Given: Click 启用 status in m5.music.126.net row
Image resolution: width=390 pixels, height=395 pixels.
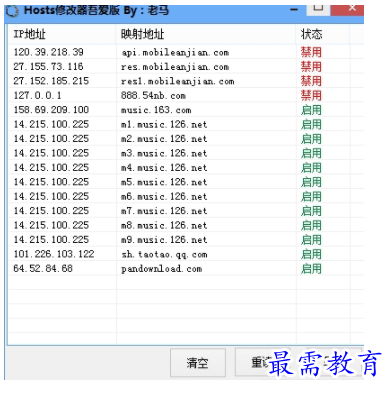Looking at the screenshot, I should [x=311, y=182].
